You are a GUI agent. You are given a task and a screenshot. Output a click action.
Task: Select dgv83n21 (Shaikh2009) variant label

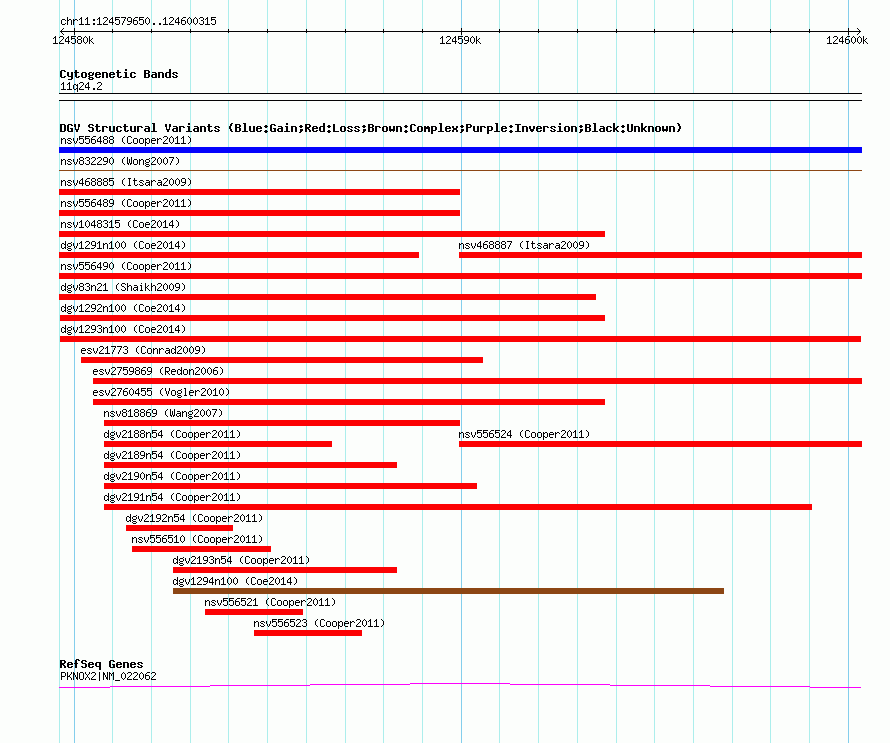coord(123,287)
